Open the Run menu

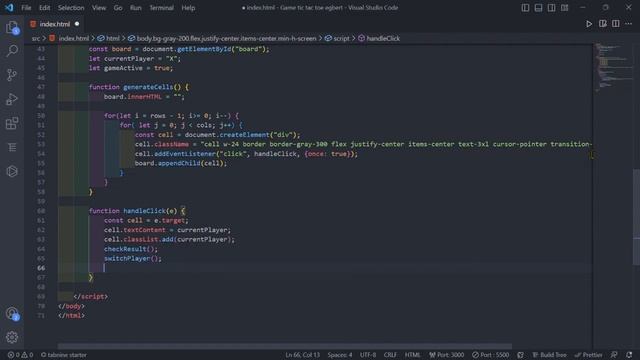pyautogui.click(x=136, y=8)
